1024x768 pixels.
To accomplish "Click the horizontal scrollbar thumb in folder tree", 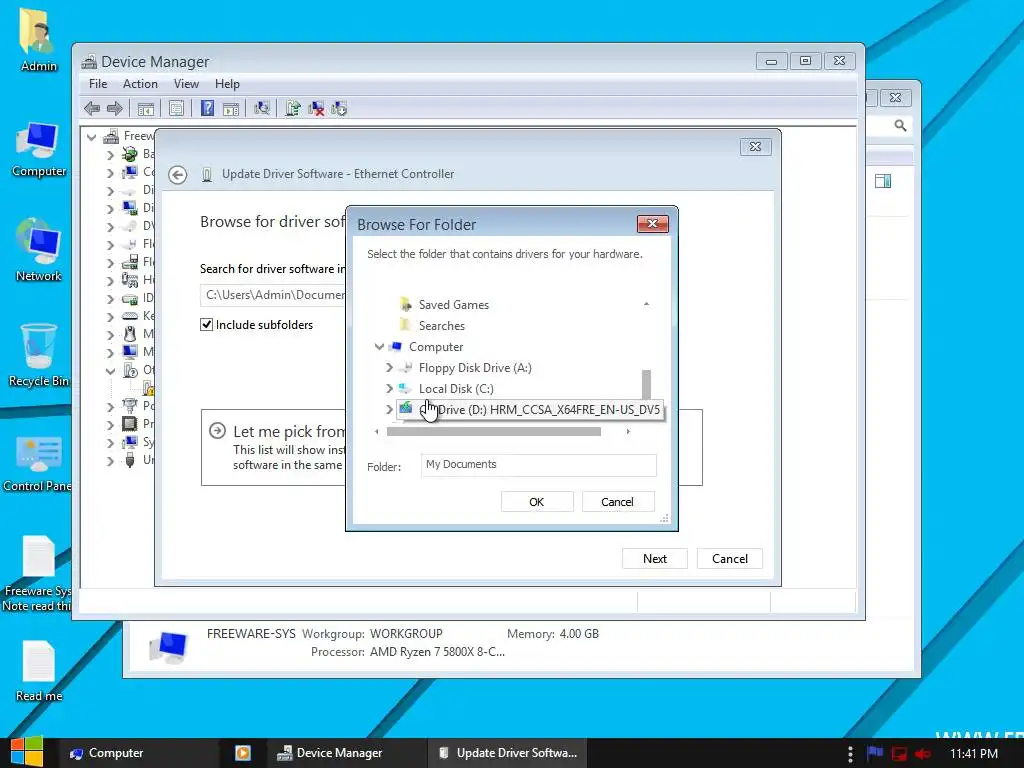I will tap(494, 432).
